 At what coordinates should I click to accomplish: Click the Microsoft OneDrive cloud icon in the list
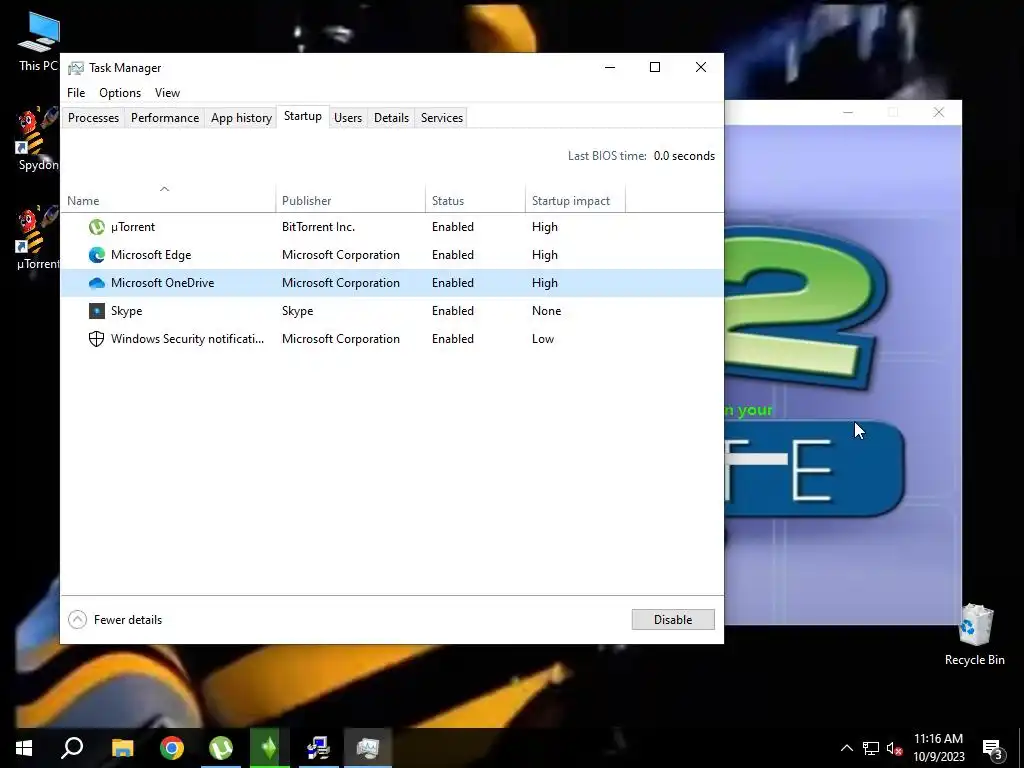(97, 283)
